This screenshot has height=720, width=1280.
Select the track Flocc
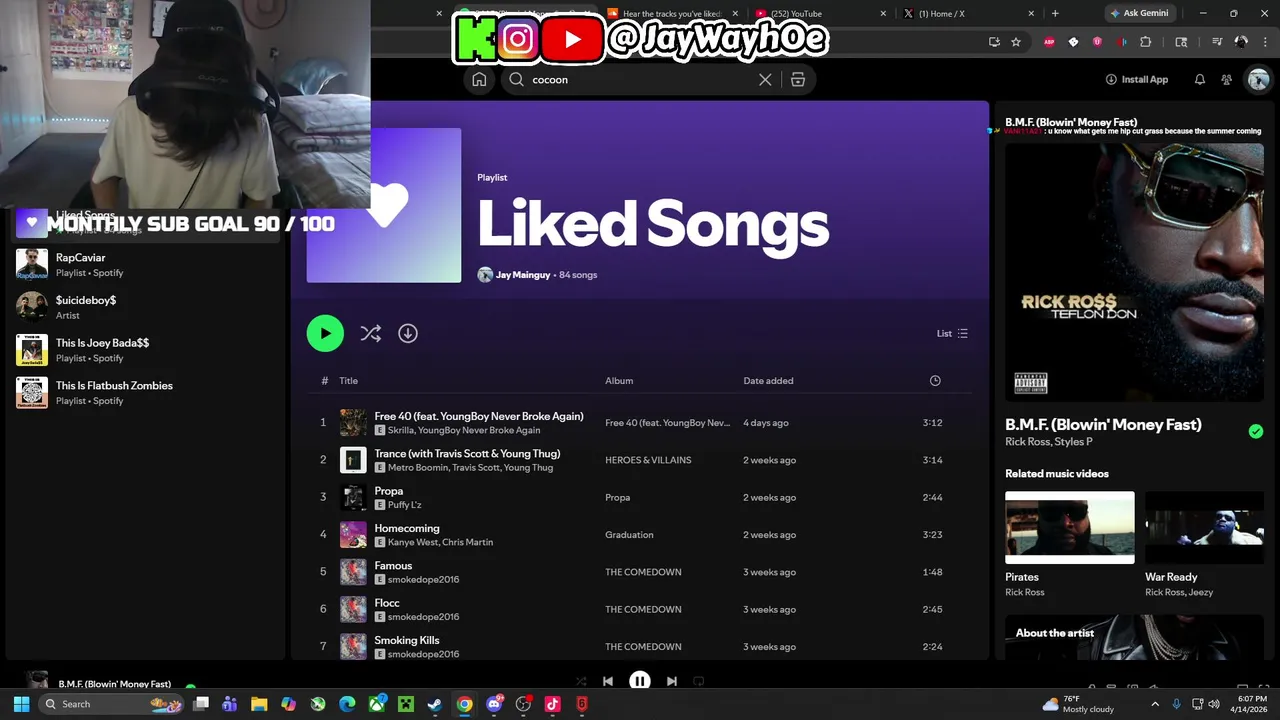coord(640,609)
